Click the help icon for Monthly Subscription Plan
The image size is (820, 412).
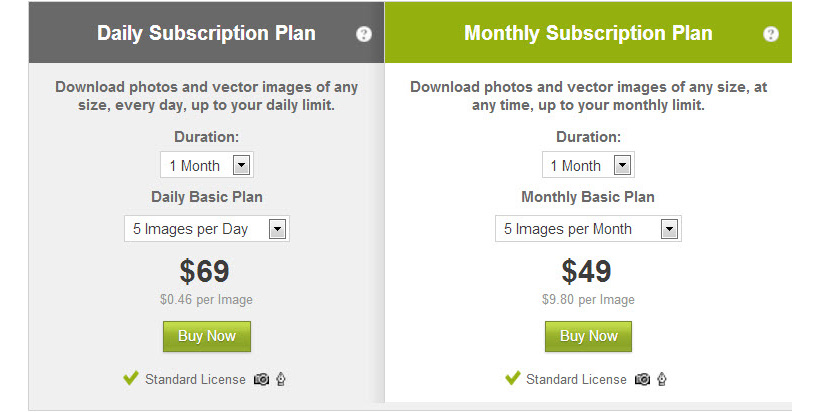pos(770,34)
